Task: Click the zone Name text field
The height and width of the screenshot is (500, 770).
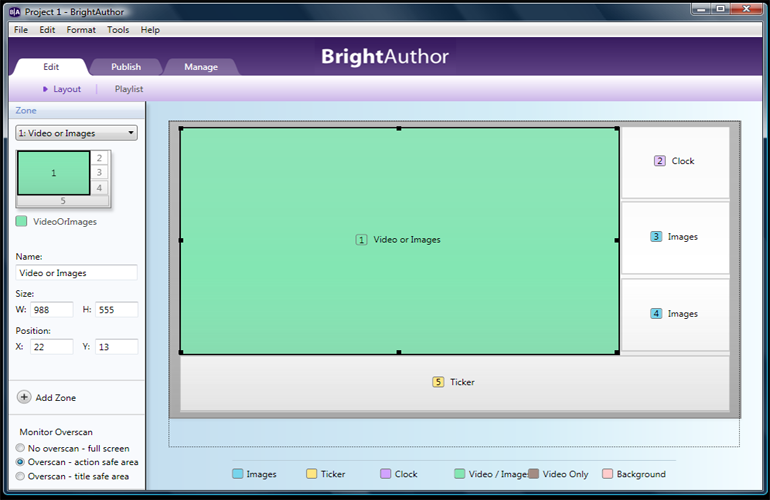Action: pos(77,273)
